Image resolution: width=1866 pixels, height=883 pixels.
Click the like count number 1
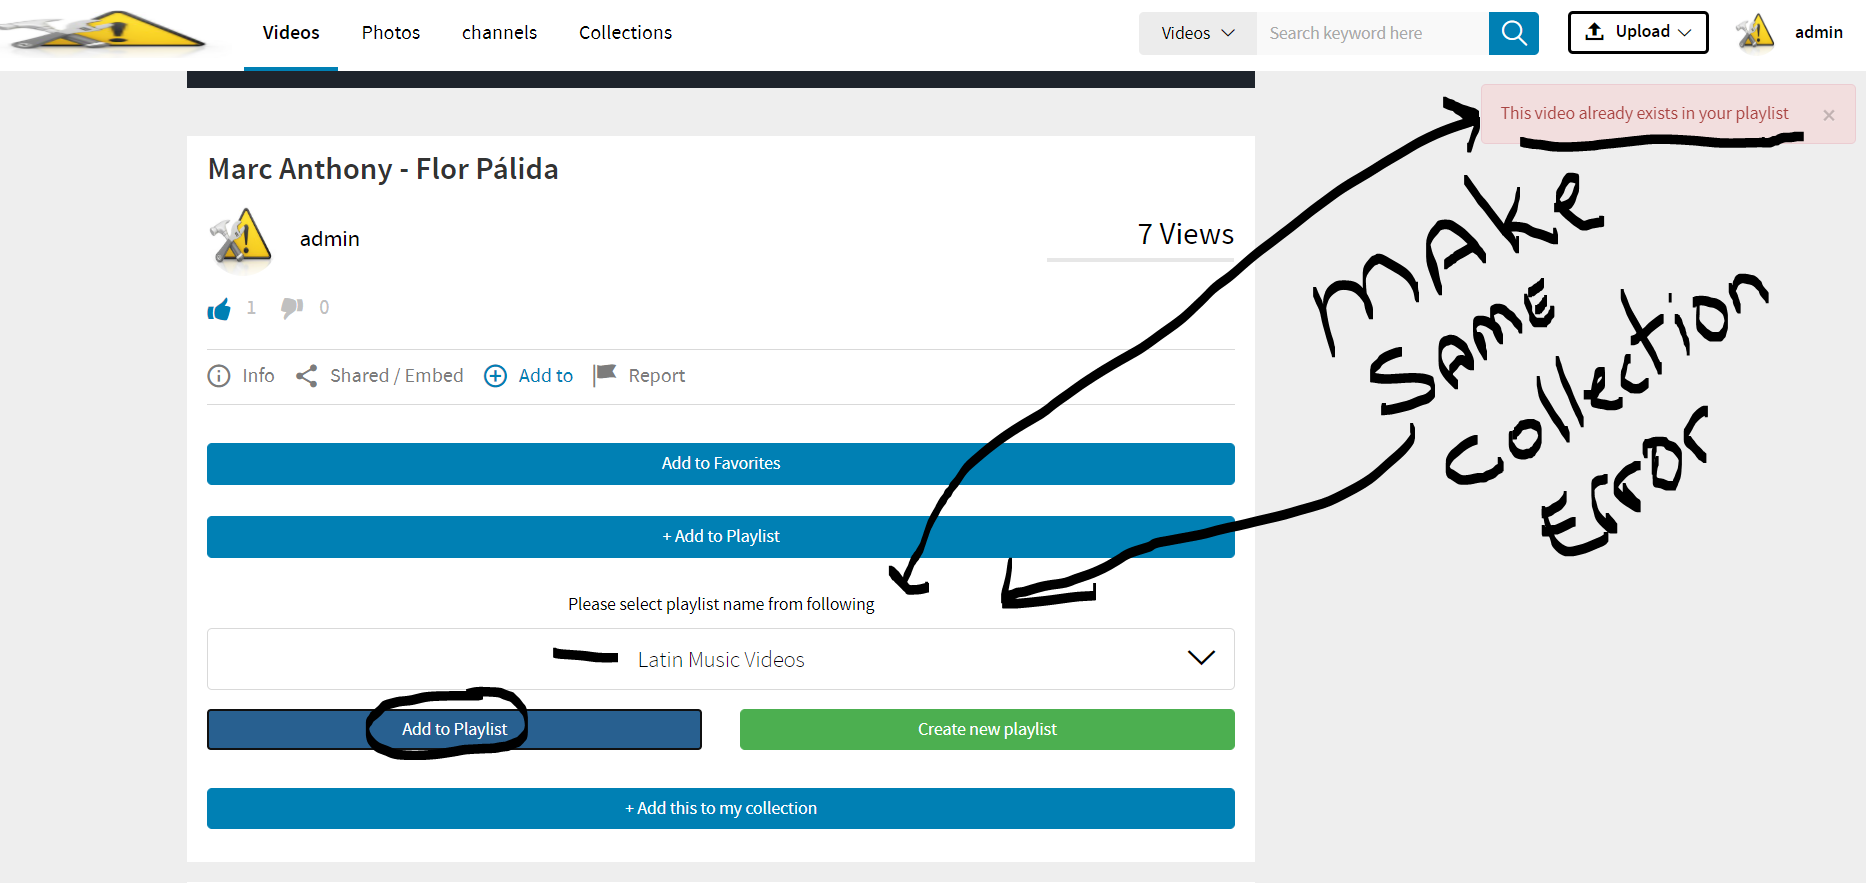click(251, 308)
